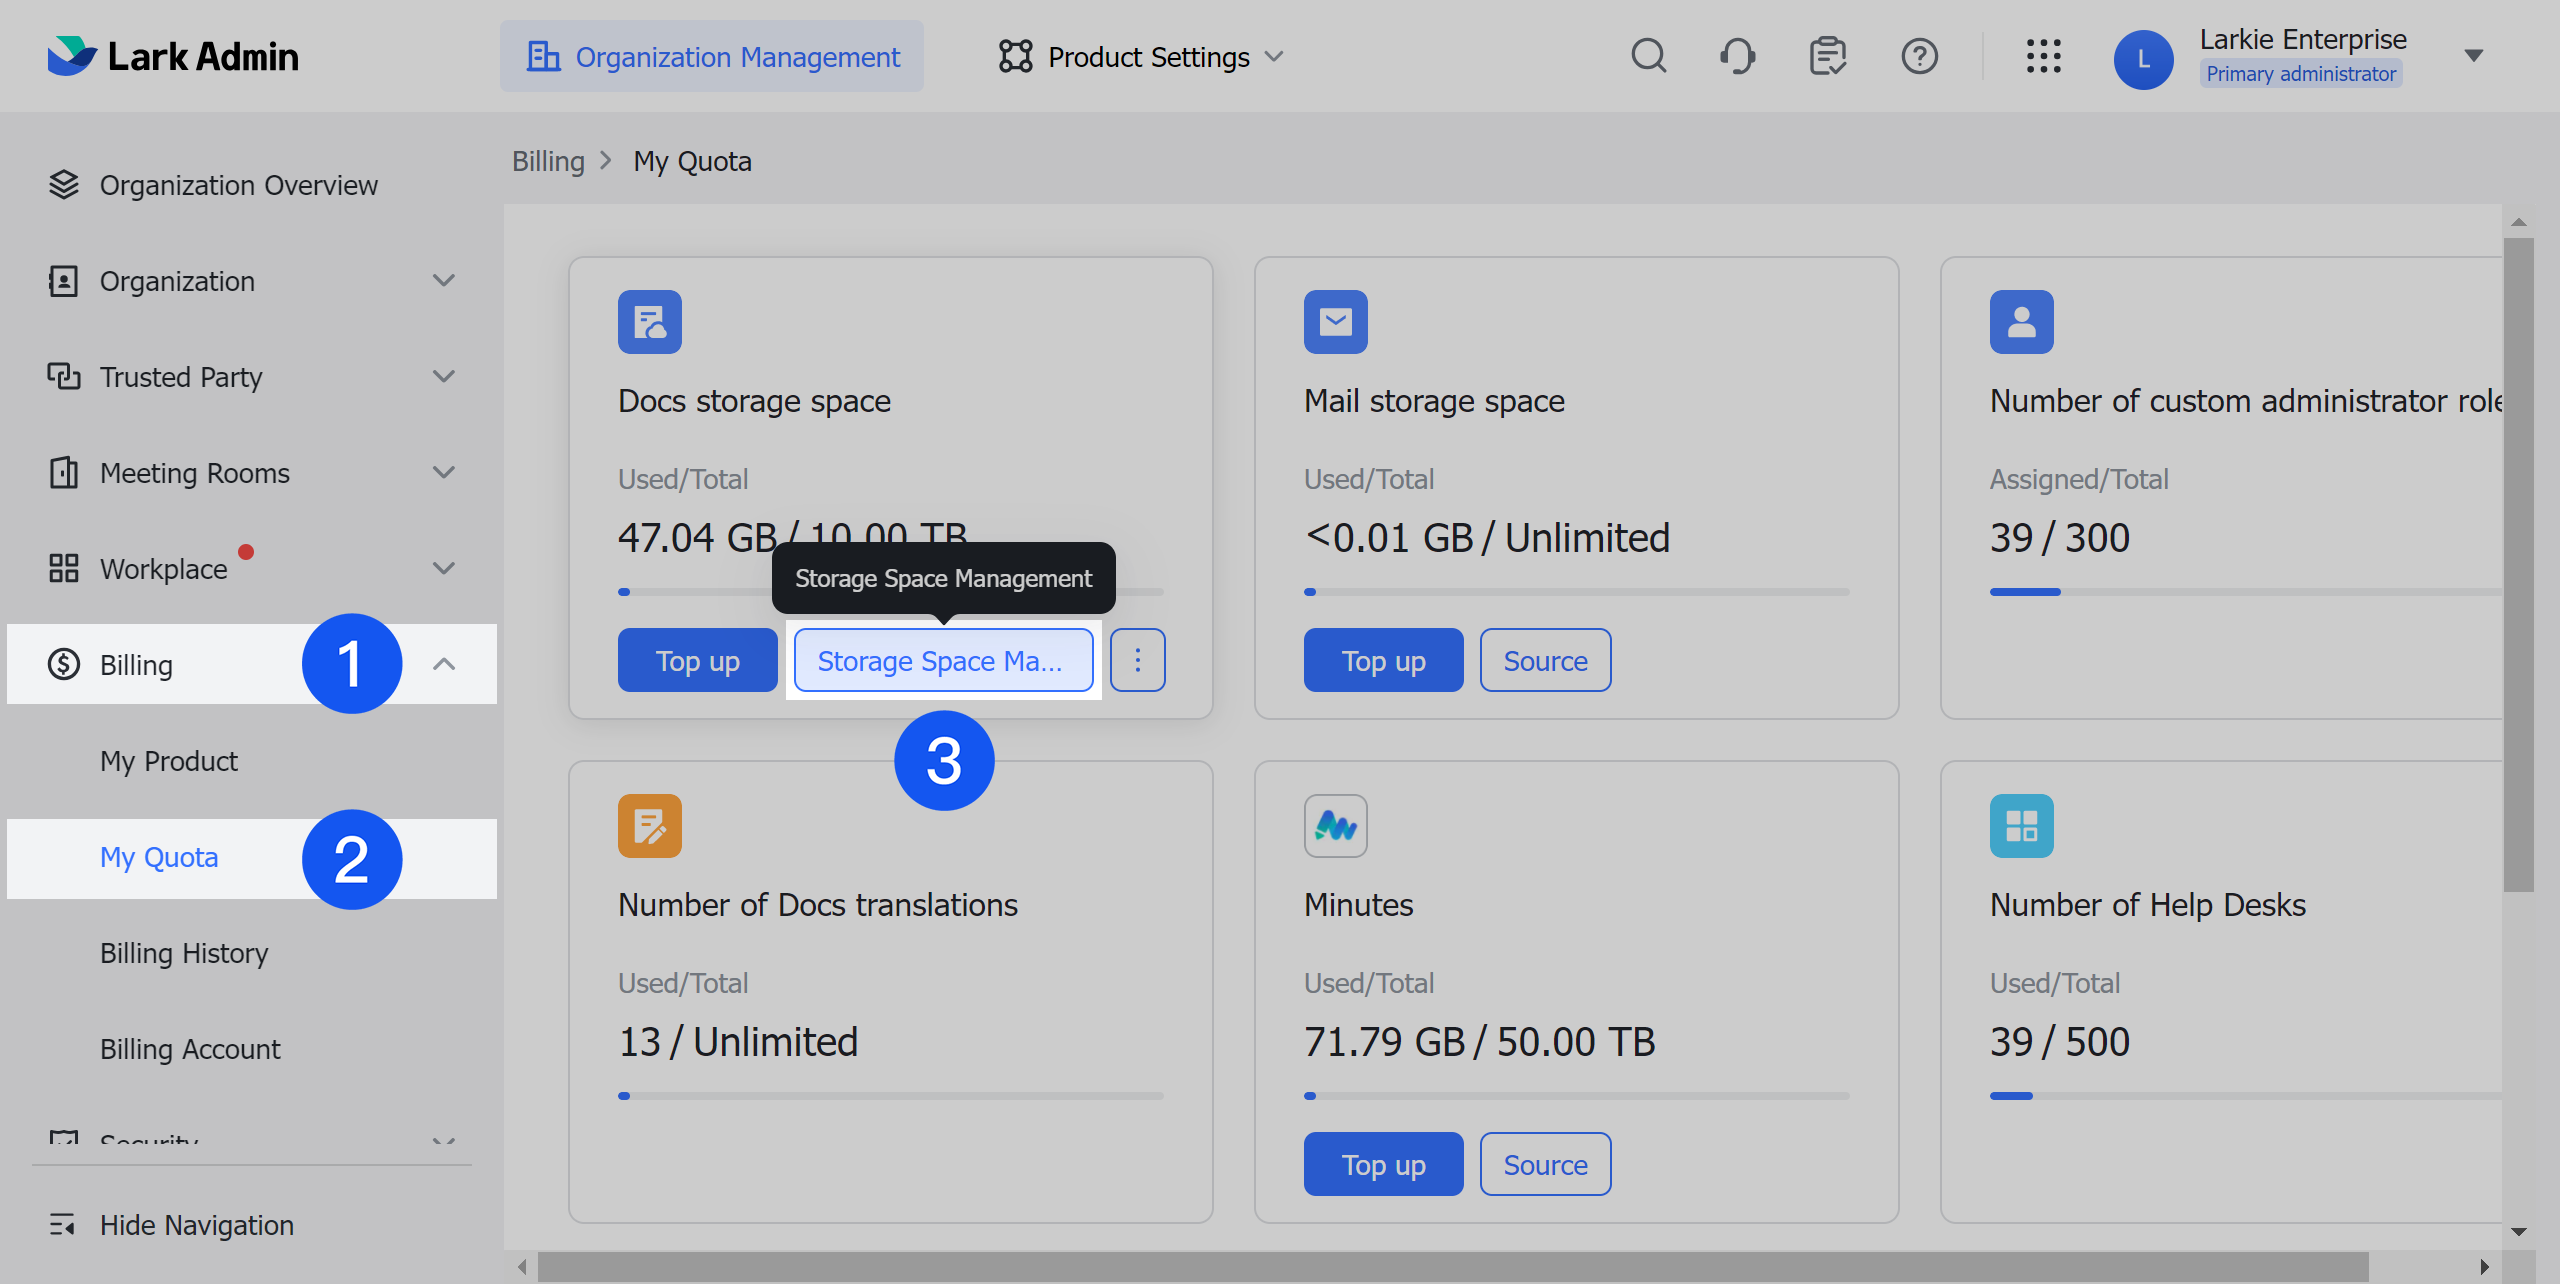Screen dimensions: 2560x1284
Task: Open Billing Account page
Action: pyautogui.click(x=190, y=1049)
